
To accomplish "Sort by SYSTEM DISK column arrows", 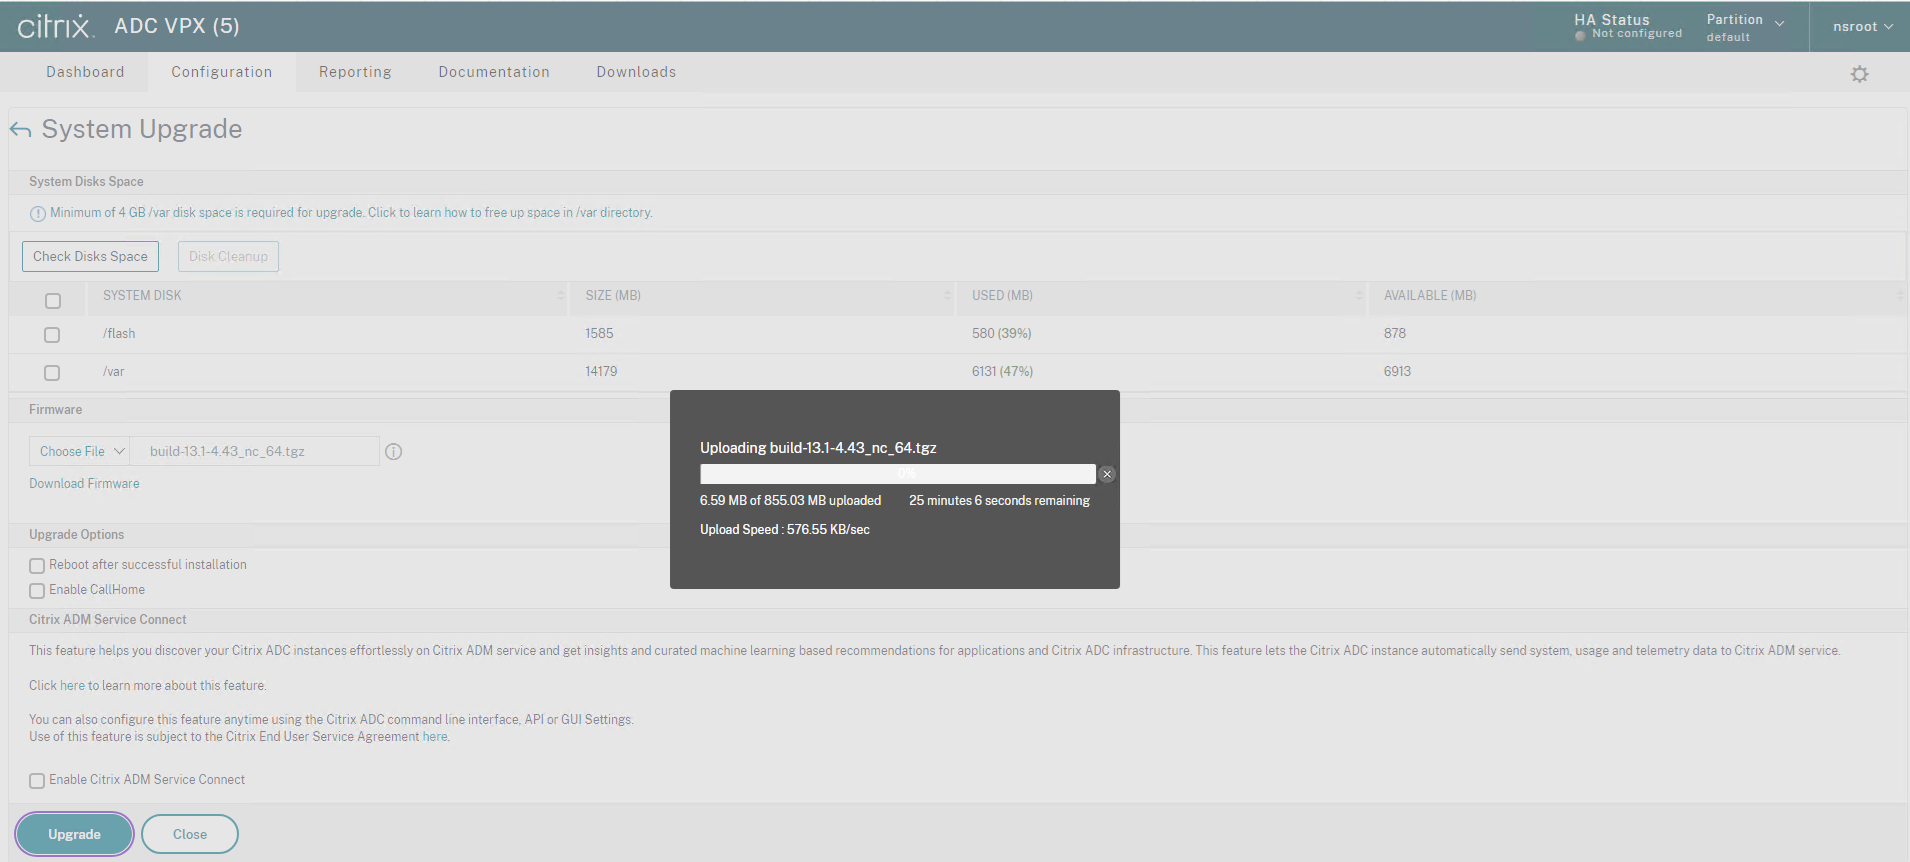I will point(560,296).
